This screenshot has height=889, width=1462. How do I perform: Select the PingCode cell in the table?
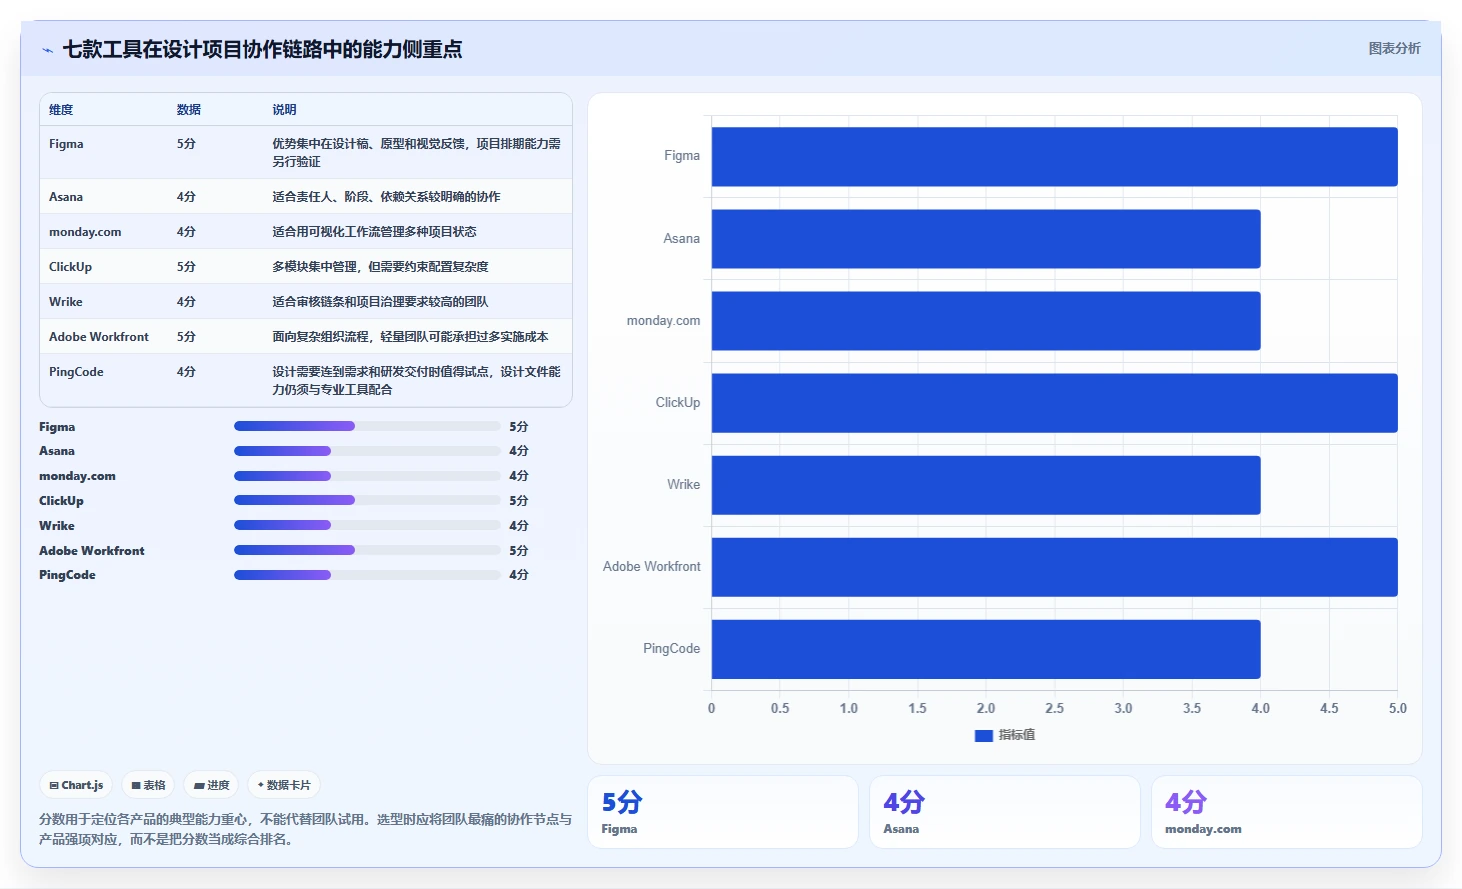coord(76,372)
